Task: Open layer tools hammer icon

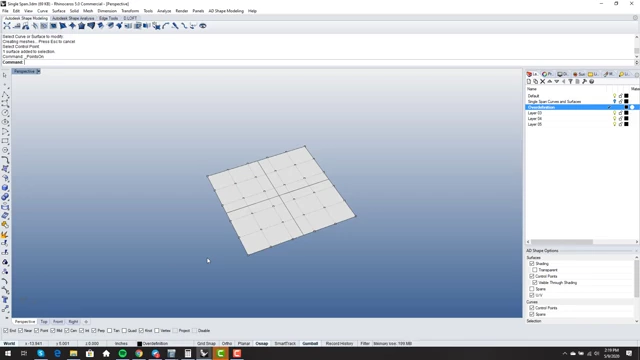Action: (x=584, y=82)
